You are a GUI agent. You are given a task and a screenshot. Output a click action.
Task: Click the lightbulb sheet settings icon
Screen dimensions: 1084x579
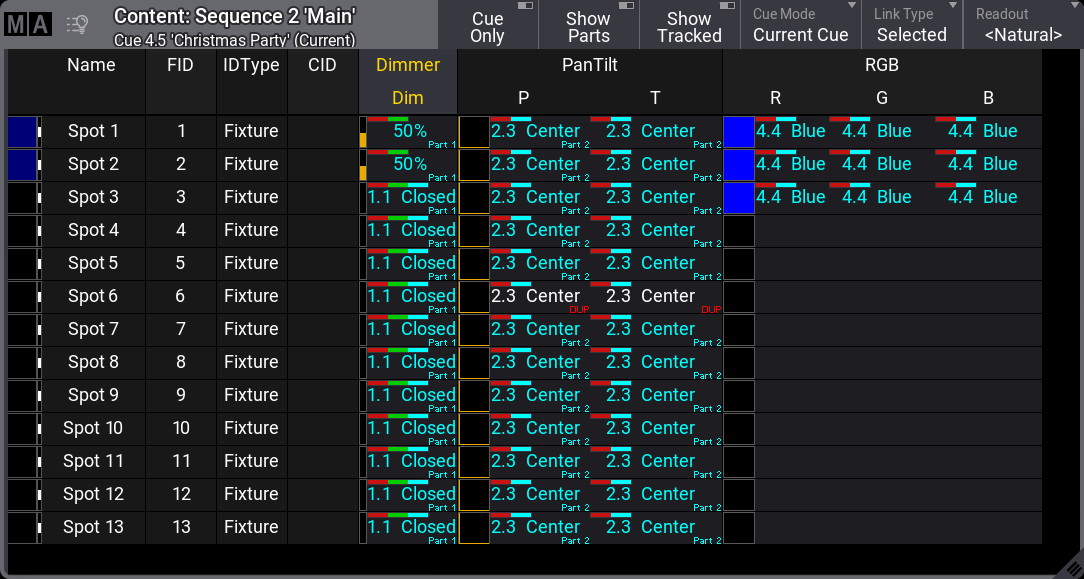(77, 25)
